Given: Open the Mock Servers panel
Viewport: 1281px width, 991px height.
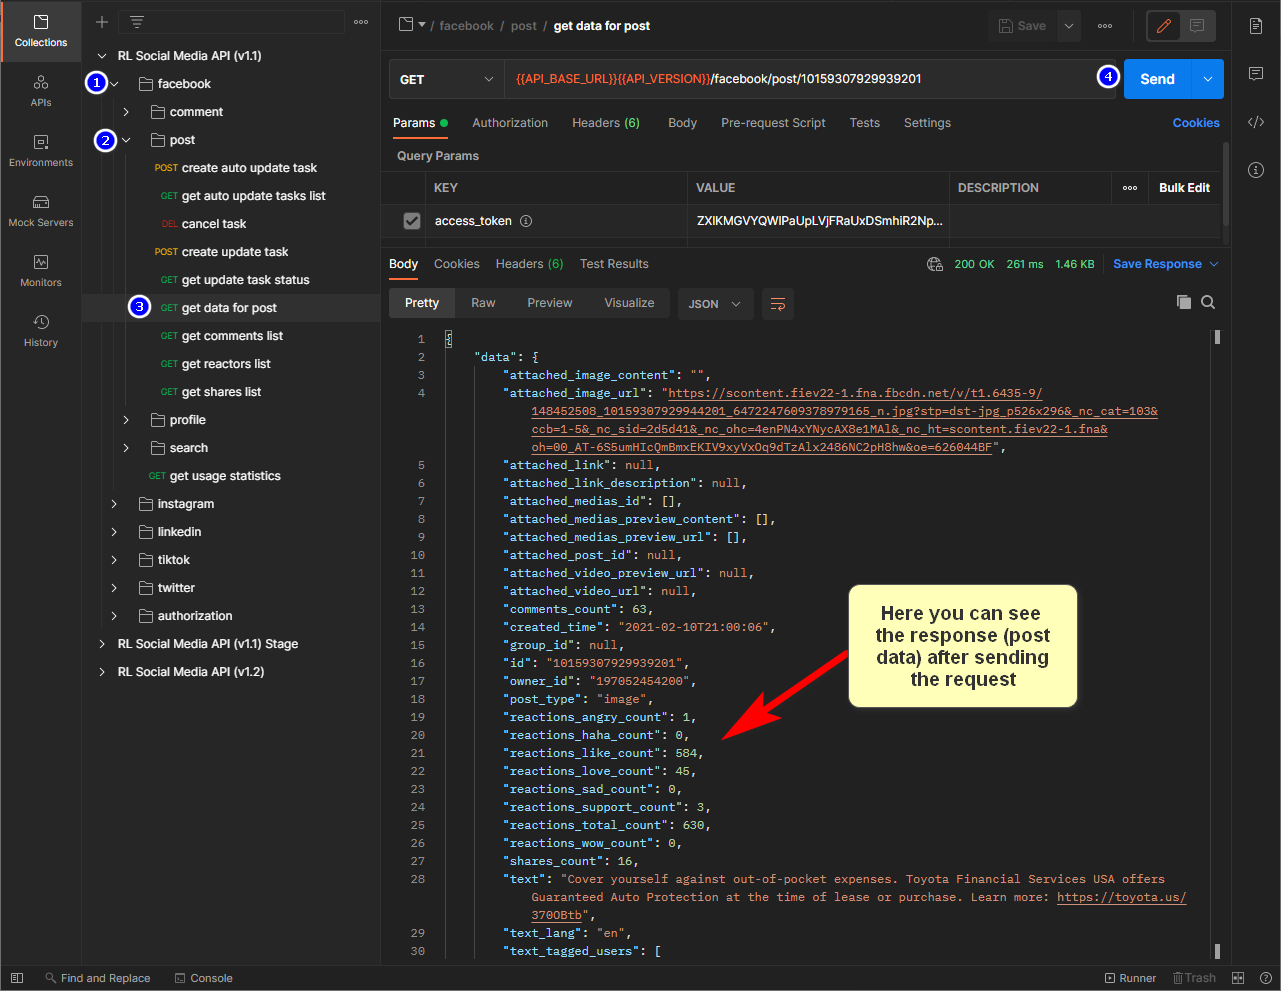Looking at the screenshot, I should tap(40, 210).
